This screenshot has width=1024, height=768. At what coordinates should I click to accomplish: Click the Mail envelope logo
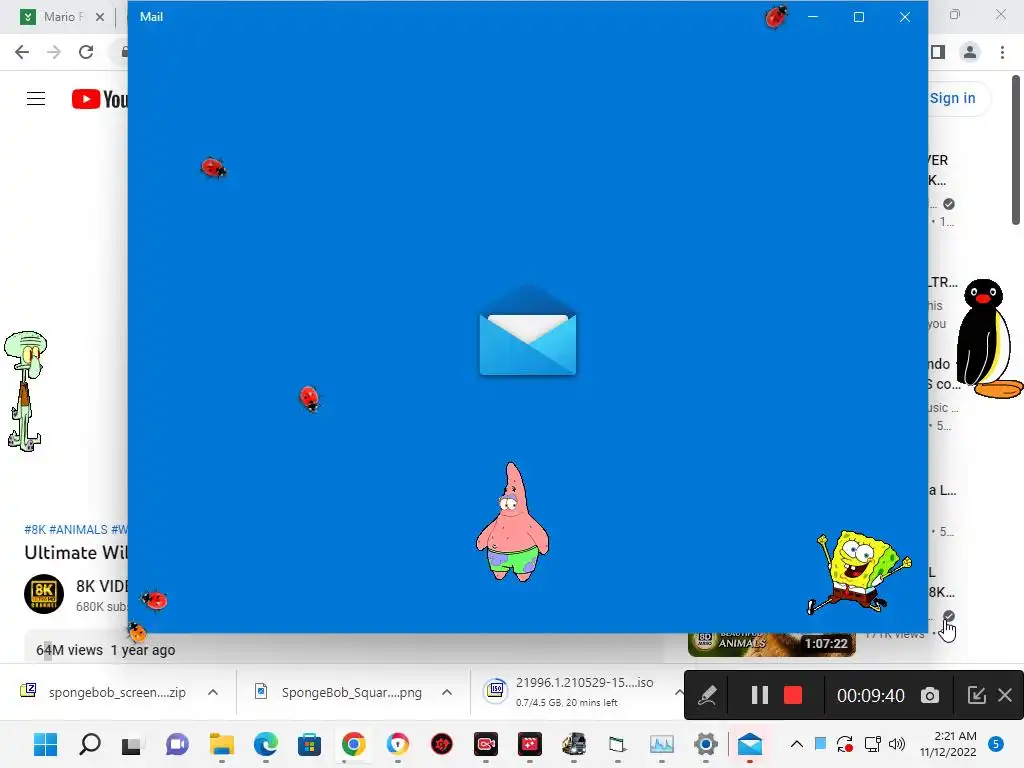528,330
